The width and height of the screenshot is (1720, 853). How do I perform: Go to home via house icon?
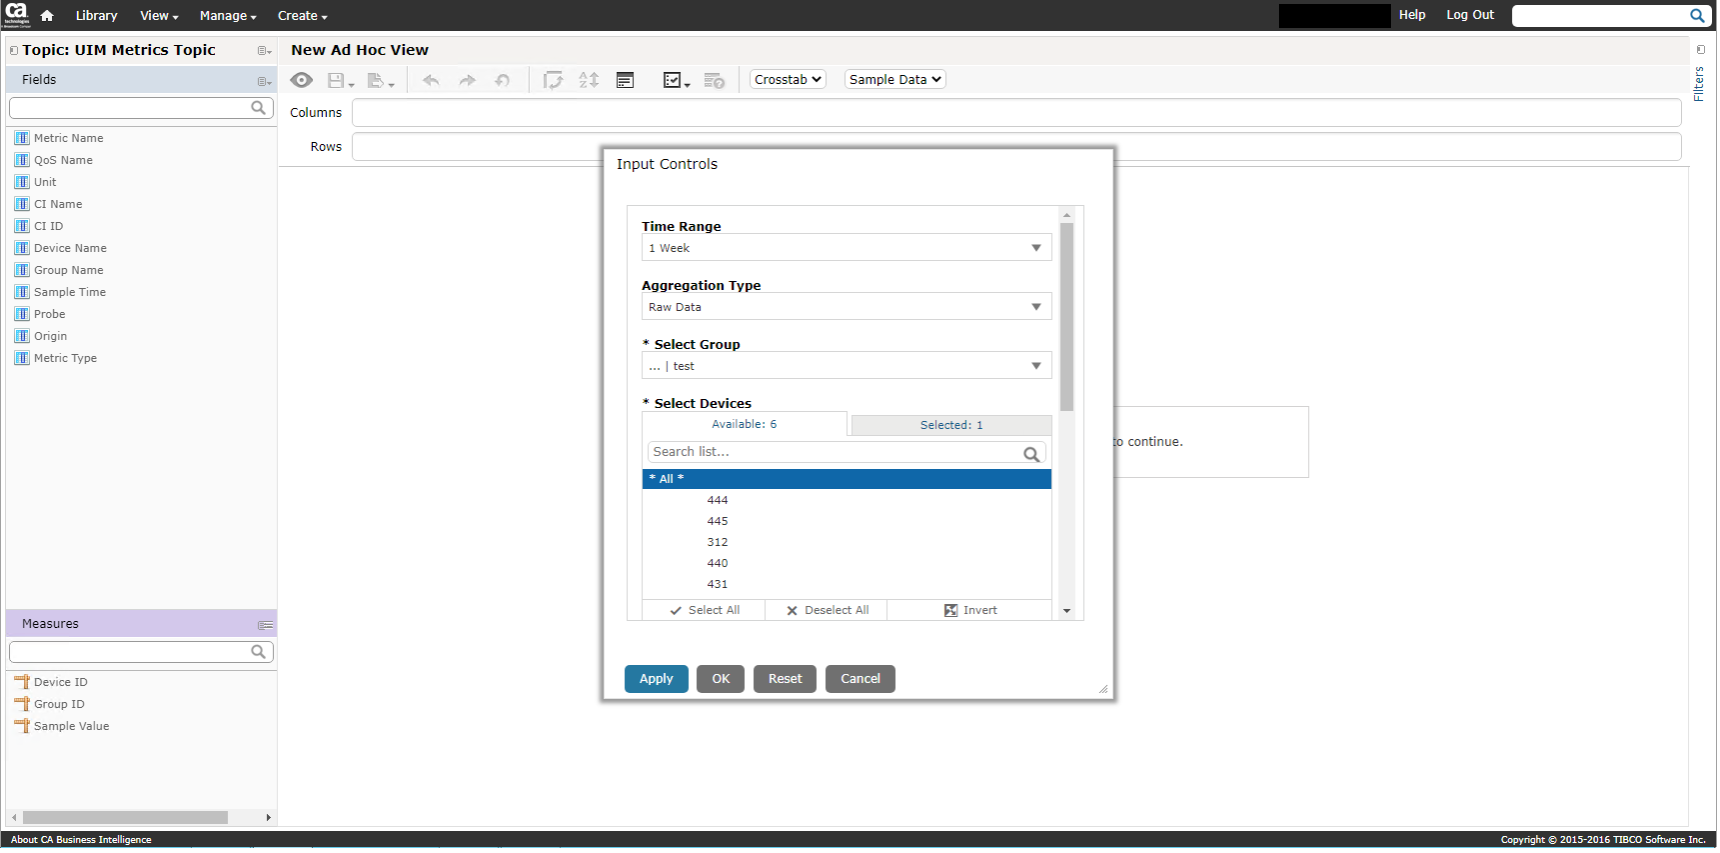pyautogui.click(x=47, y=15)
